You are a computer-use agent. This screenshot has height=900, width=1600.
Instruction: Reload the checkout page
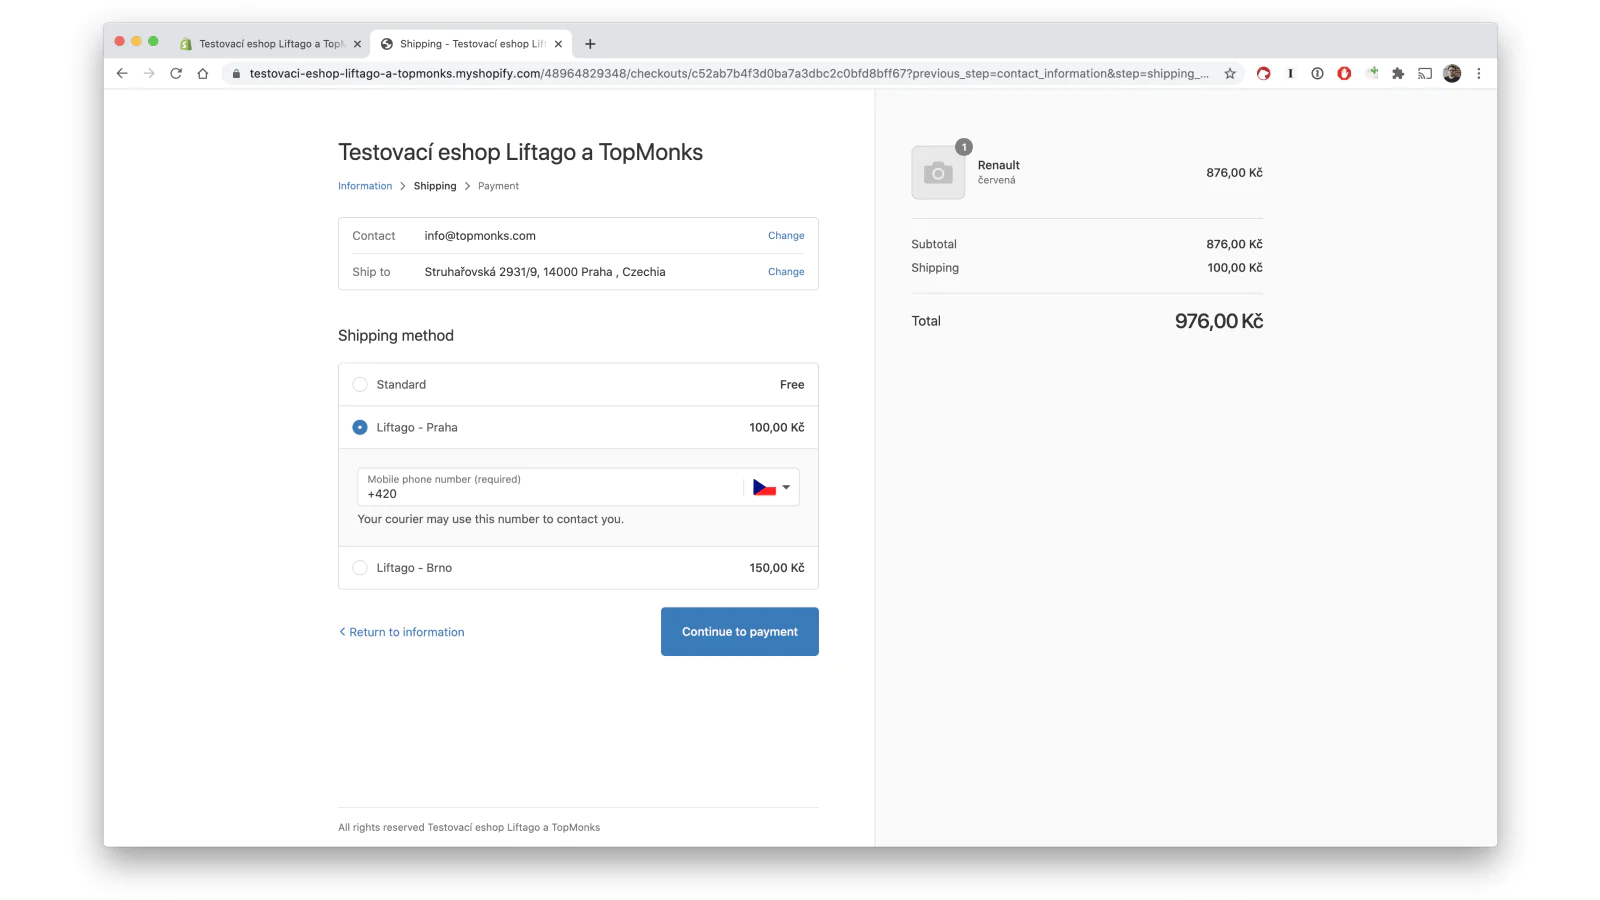pos(176,73)
